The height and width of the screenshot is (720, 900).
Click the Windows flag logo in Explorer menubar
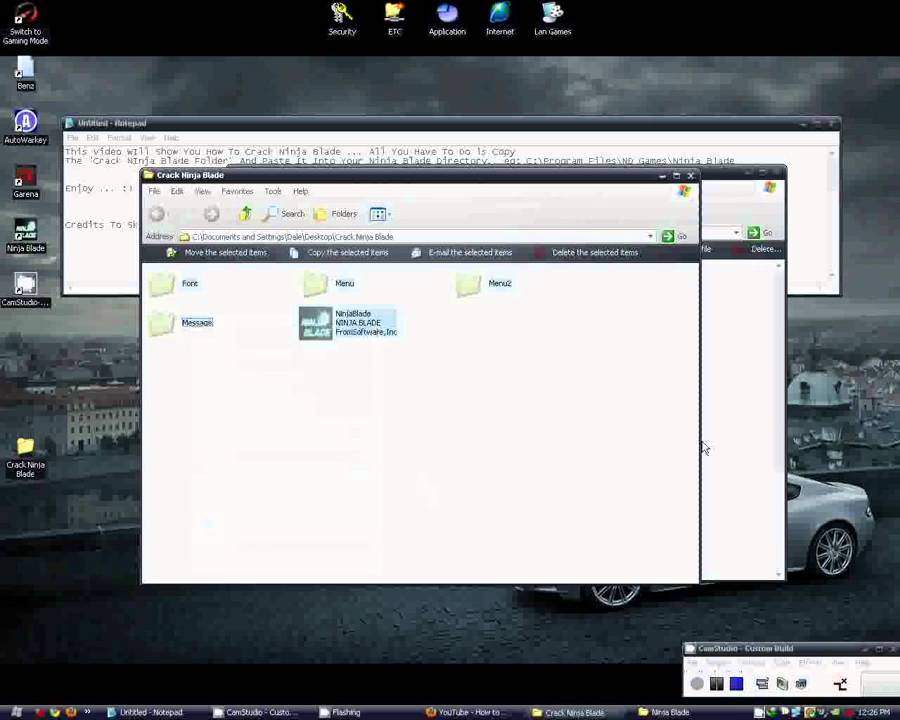pos(684,191)
